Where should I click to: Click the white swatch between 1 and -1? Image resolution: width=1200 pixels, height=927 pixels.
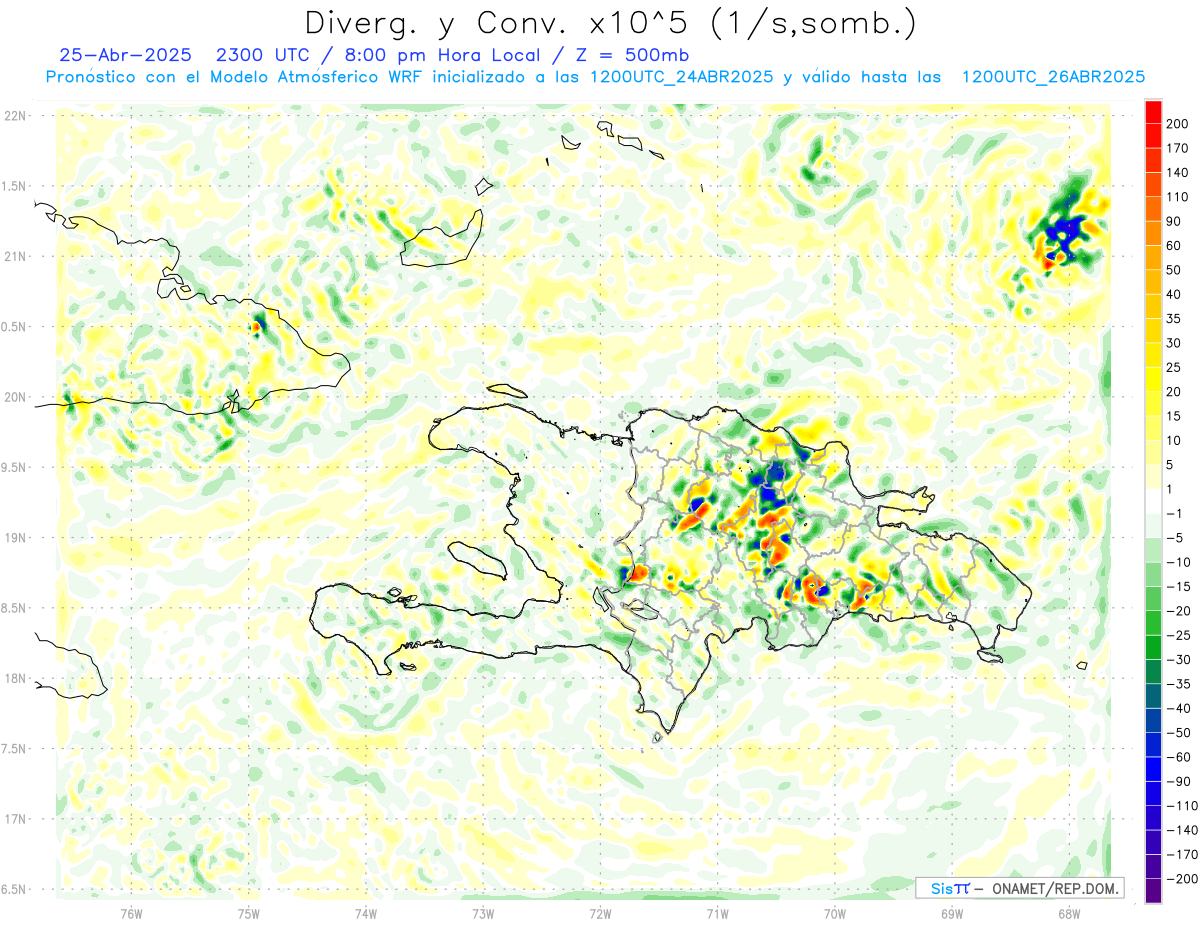(1153, 501)
